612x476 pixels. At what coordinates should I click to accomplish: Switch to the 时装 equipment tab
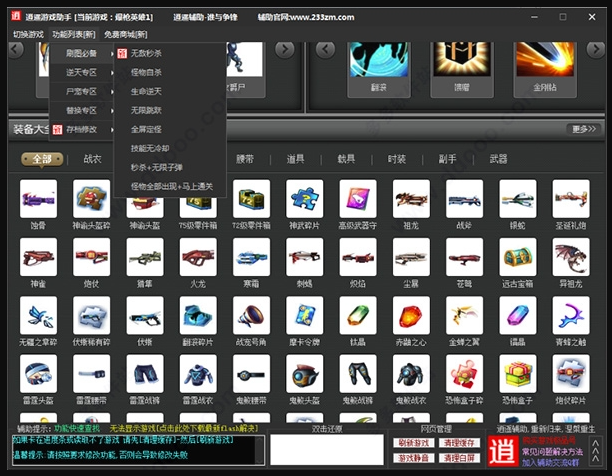click(x=397, y=158)
